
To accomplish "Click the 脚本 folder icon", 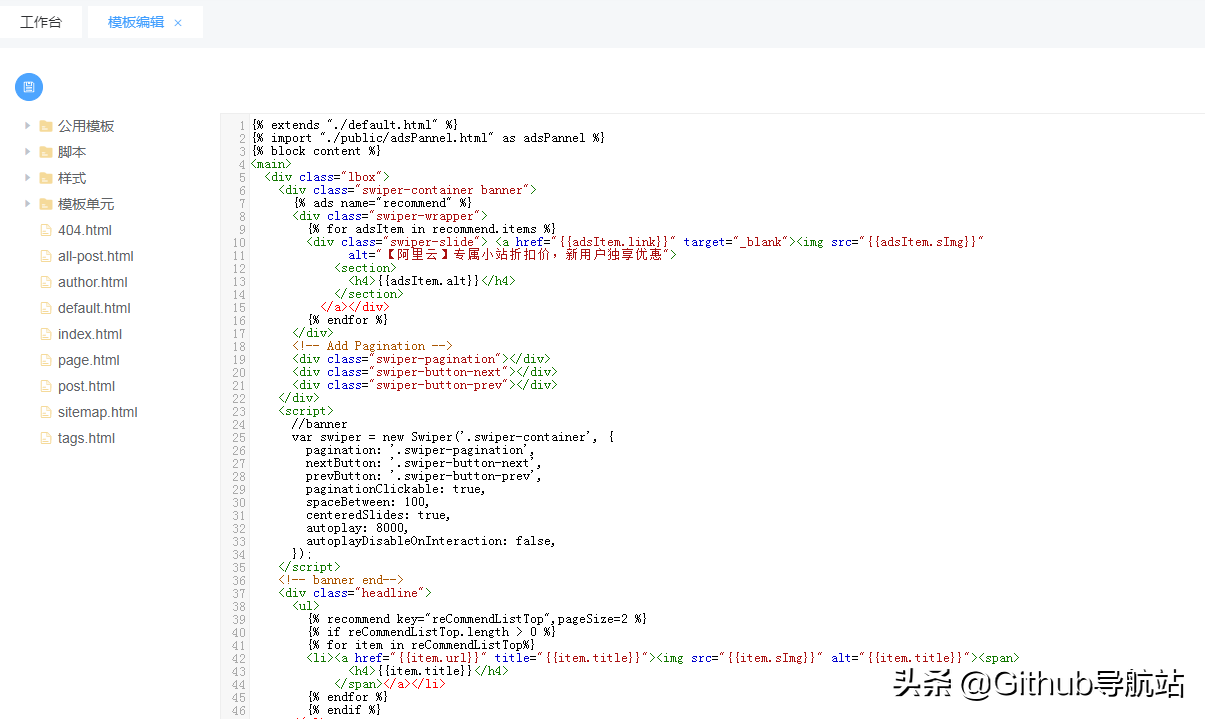I will [46, 152].
